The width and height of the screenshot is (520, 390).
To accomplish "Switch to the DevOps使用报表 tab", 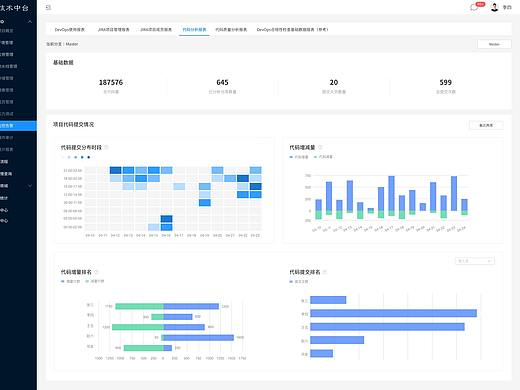I will coord(70,30).
